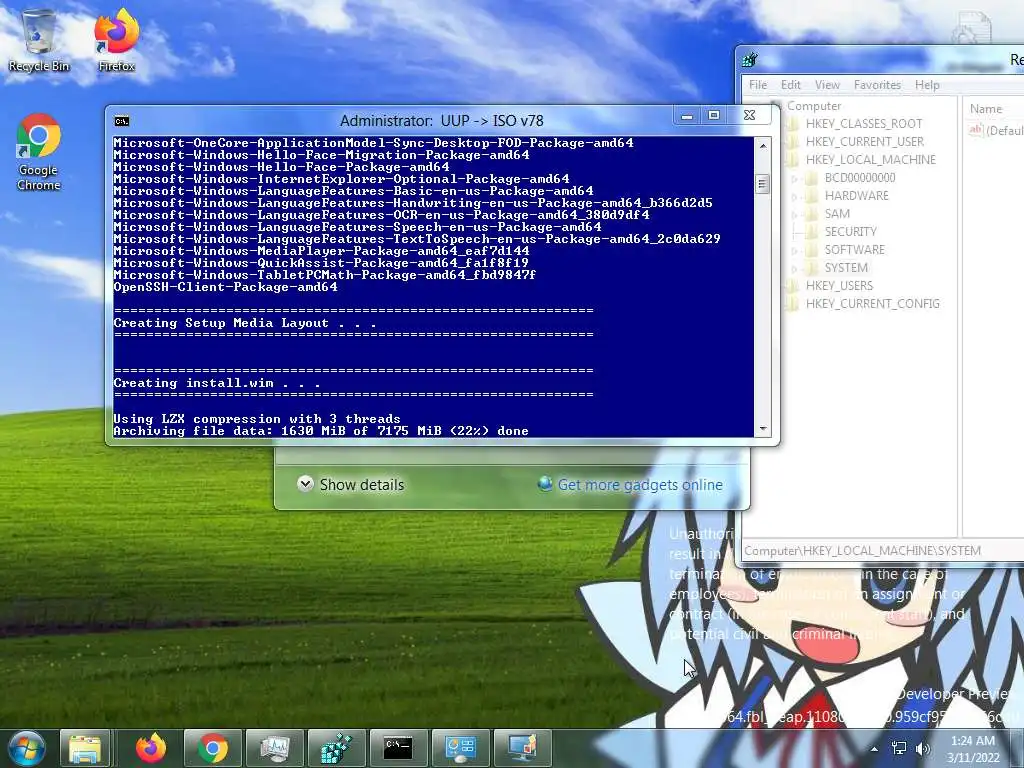The width and height of the screenshot is (1024, 768).
Task: Activate the command prompt taskbar button
Action: [398, 748]
